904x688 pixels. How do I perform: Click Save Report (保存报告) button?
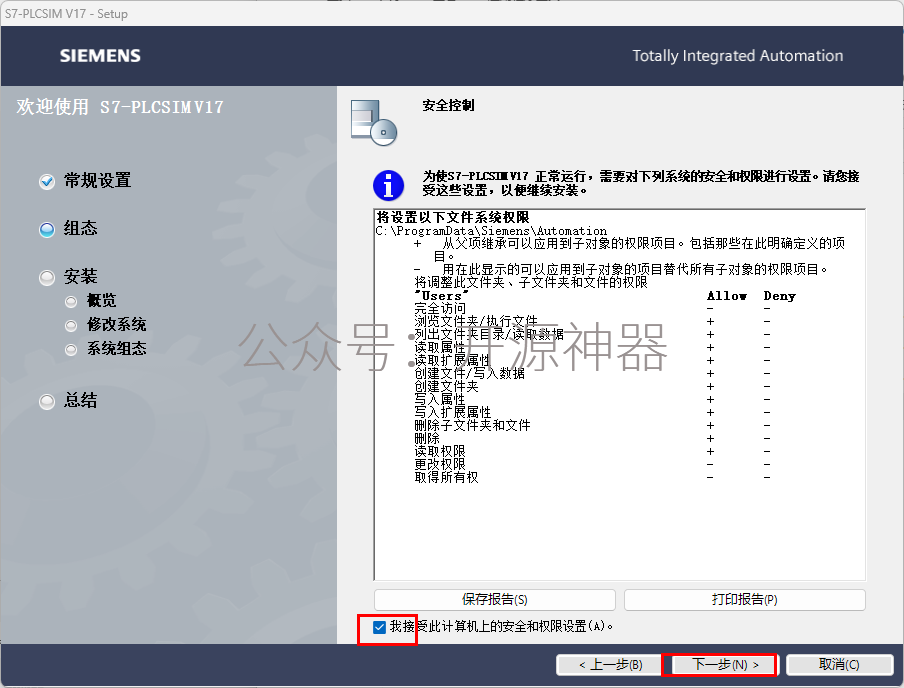495,600
